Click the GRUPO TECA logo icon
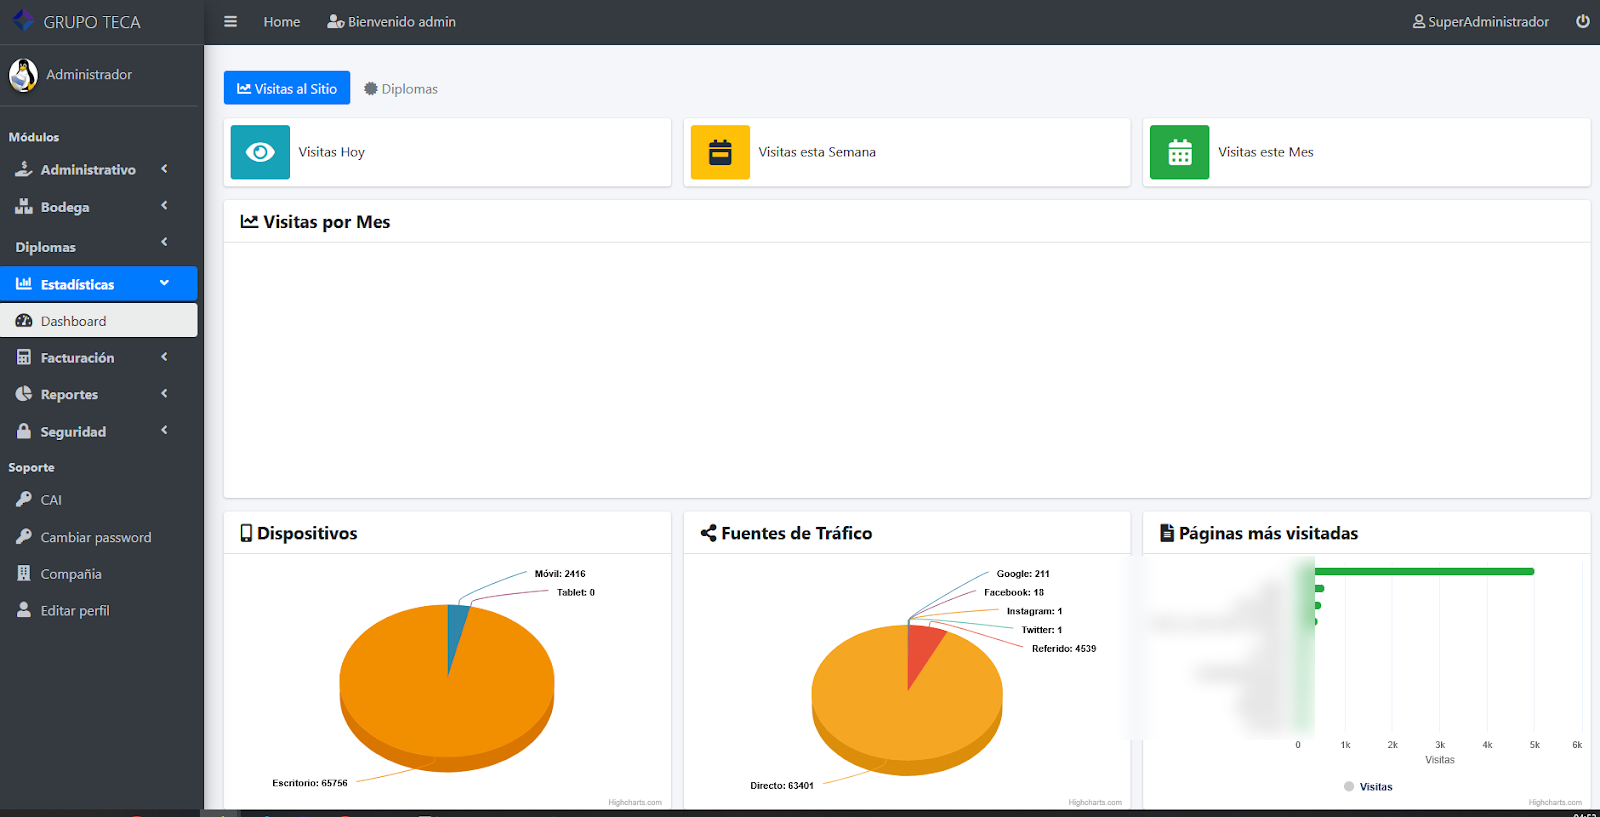Screen dimensions: 1600x817 pyautogui.click(x=23, y=20)
